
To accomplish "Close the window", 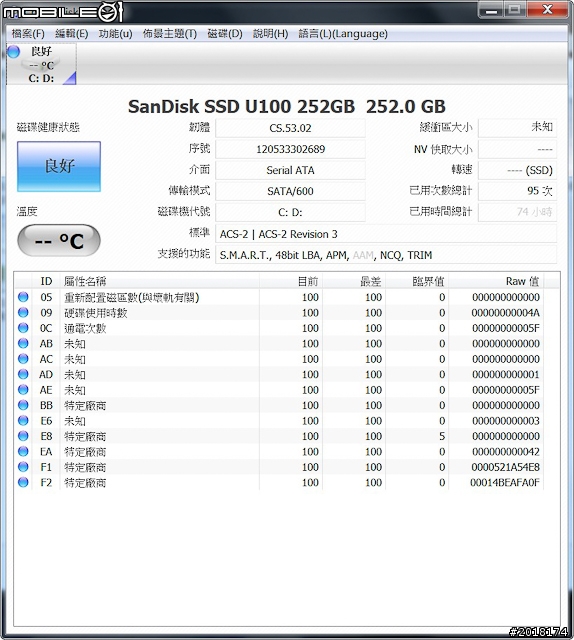I will click(547, 10).
